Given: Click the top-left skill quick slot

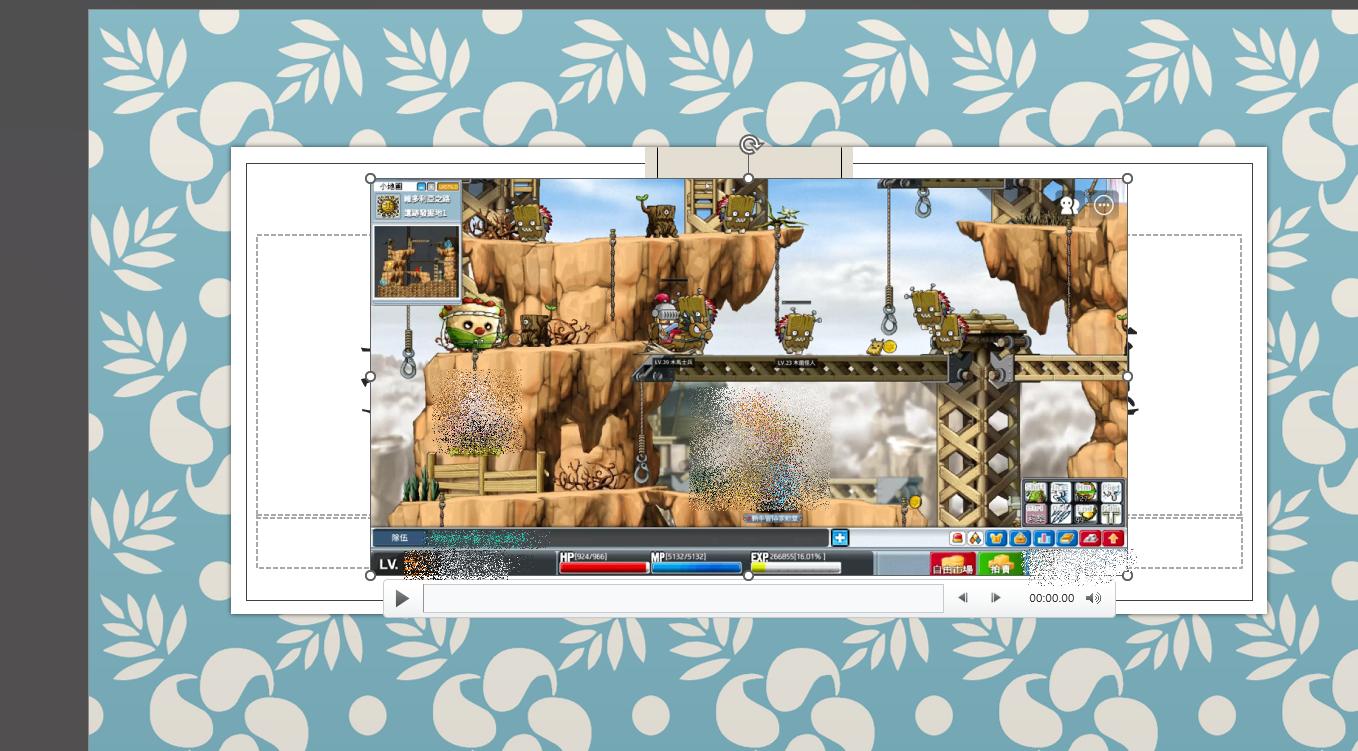Looking at the screenshot, I should 1036,492.
